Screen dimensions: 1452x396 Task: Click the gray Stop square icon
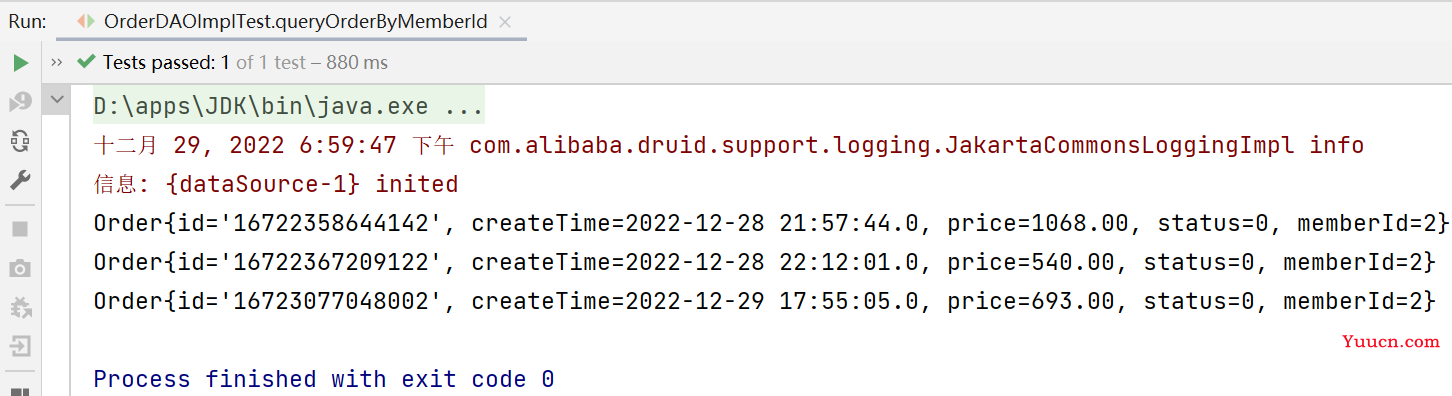pos(20,229)
